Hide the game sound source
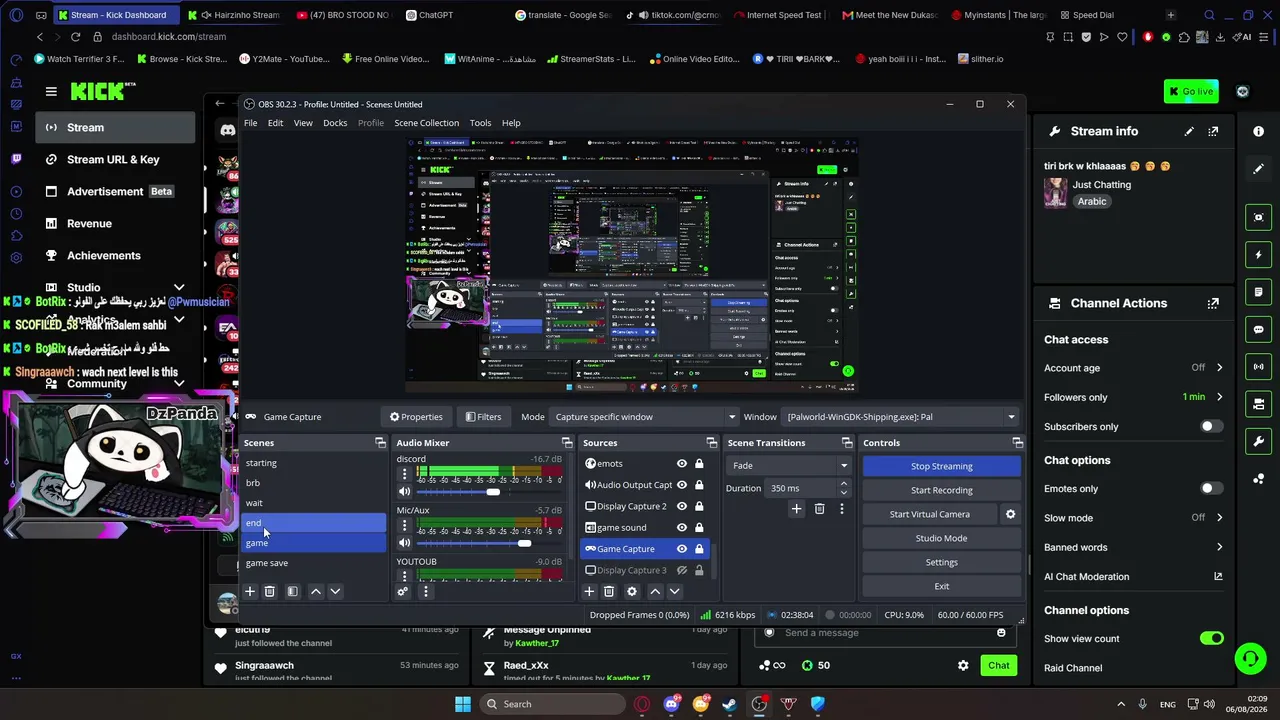The height and width of the screenshot is (720, 1280). (x=682, y=527)
